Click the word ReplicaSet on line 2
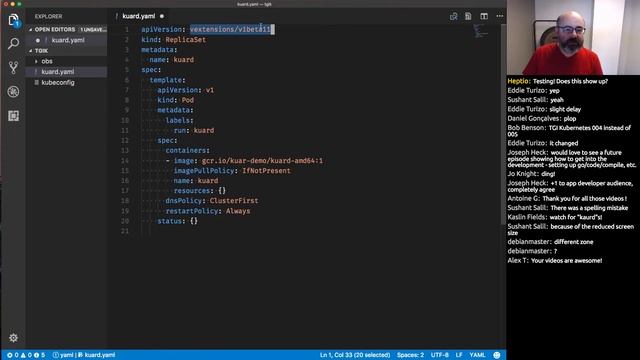Image resolution: width=640 pixels, height=360 pixels. pyautogui.click(x=186, y=40)
